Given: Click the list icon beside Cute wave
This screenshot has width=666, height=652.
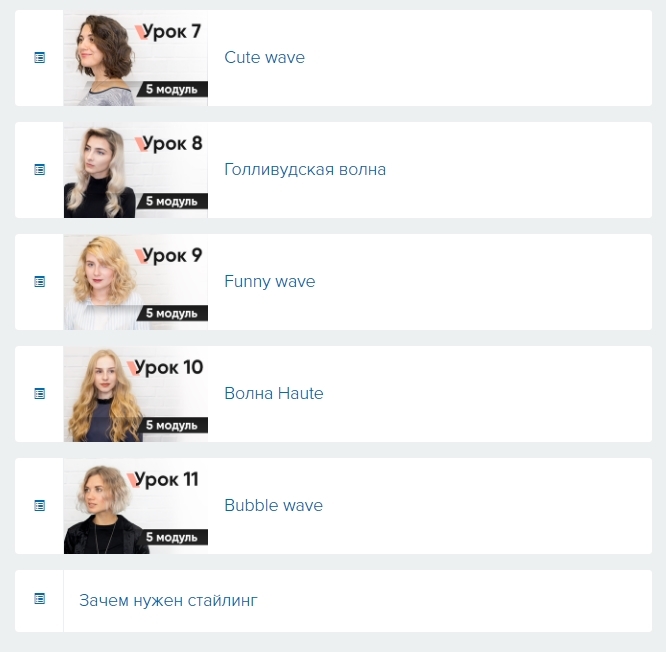Looking at the screenshot, I should [x=40, y=57].
